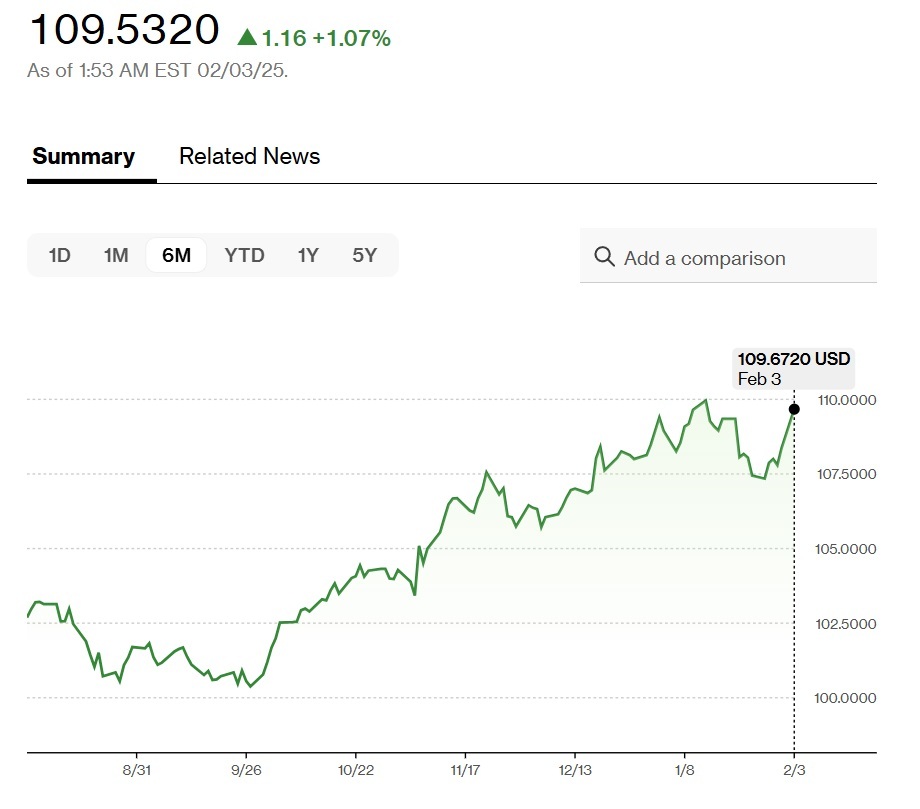This screenshot has height=809, width=920.
Task: Click the 8/31 date axis label
Action: click(136, 772)
